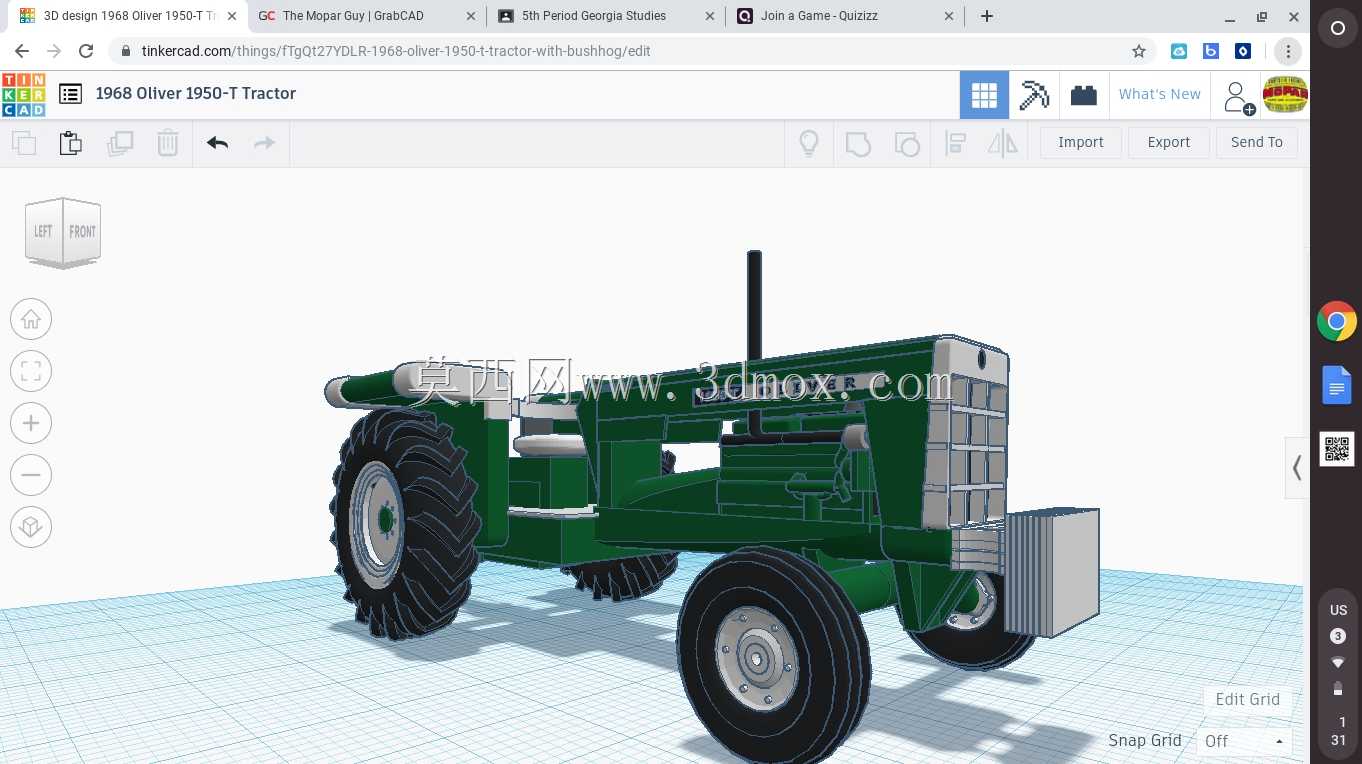
Task: Open the QR code app on shelf
Action: 1337,449
